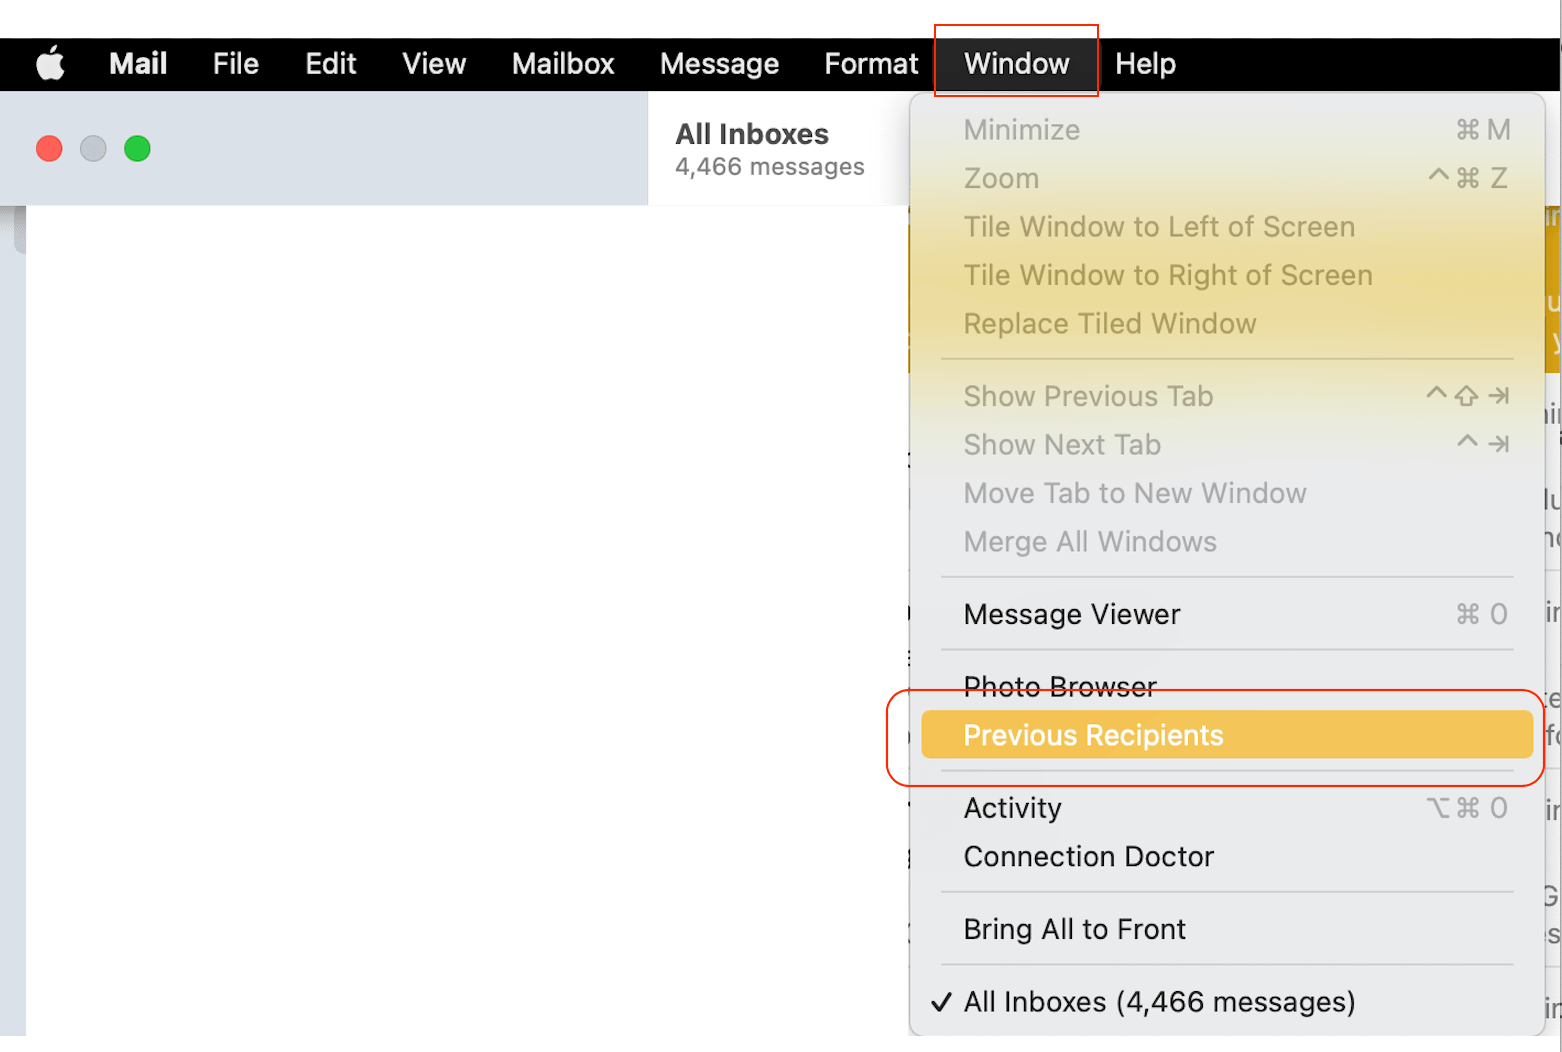Image resolution: width=1562 pixels, height=1052 pixels.
Task: Open the Photo Browser
Action: tap(1059, 686)
